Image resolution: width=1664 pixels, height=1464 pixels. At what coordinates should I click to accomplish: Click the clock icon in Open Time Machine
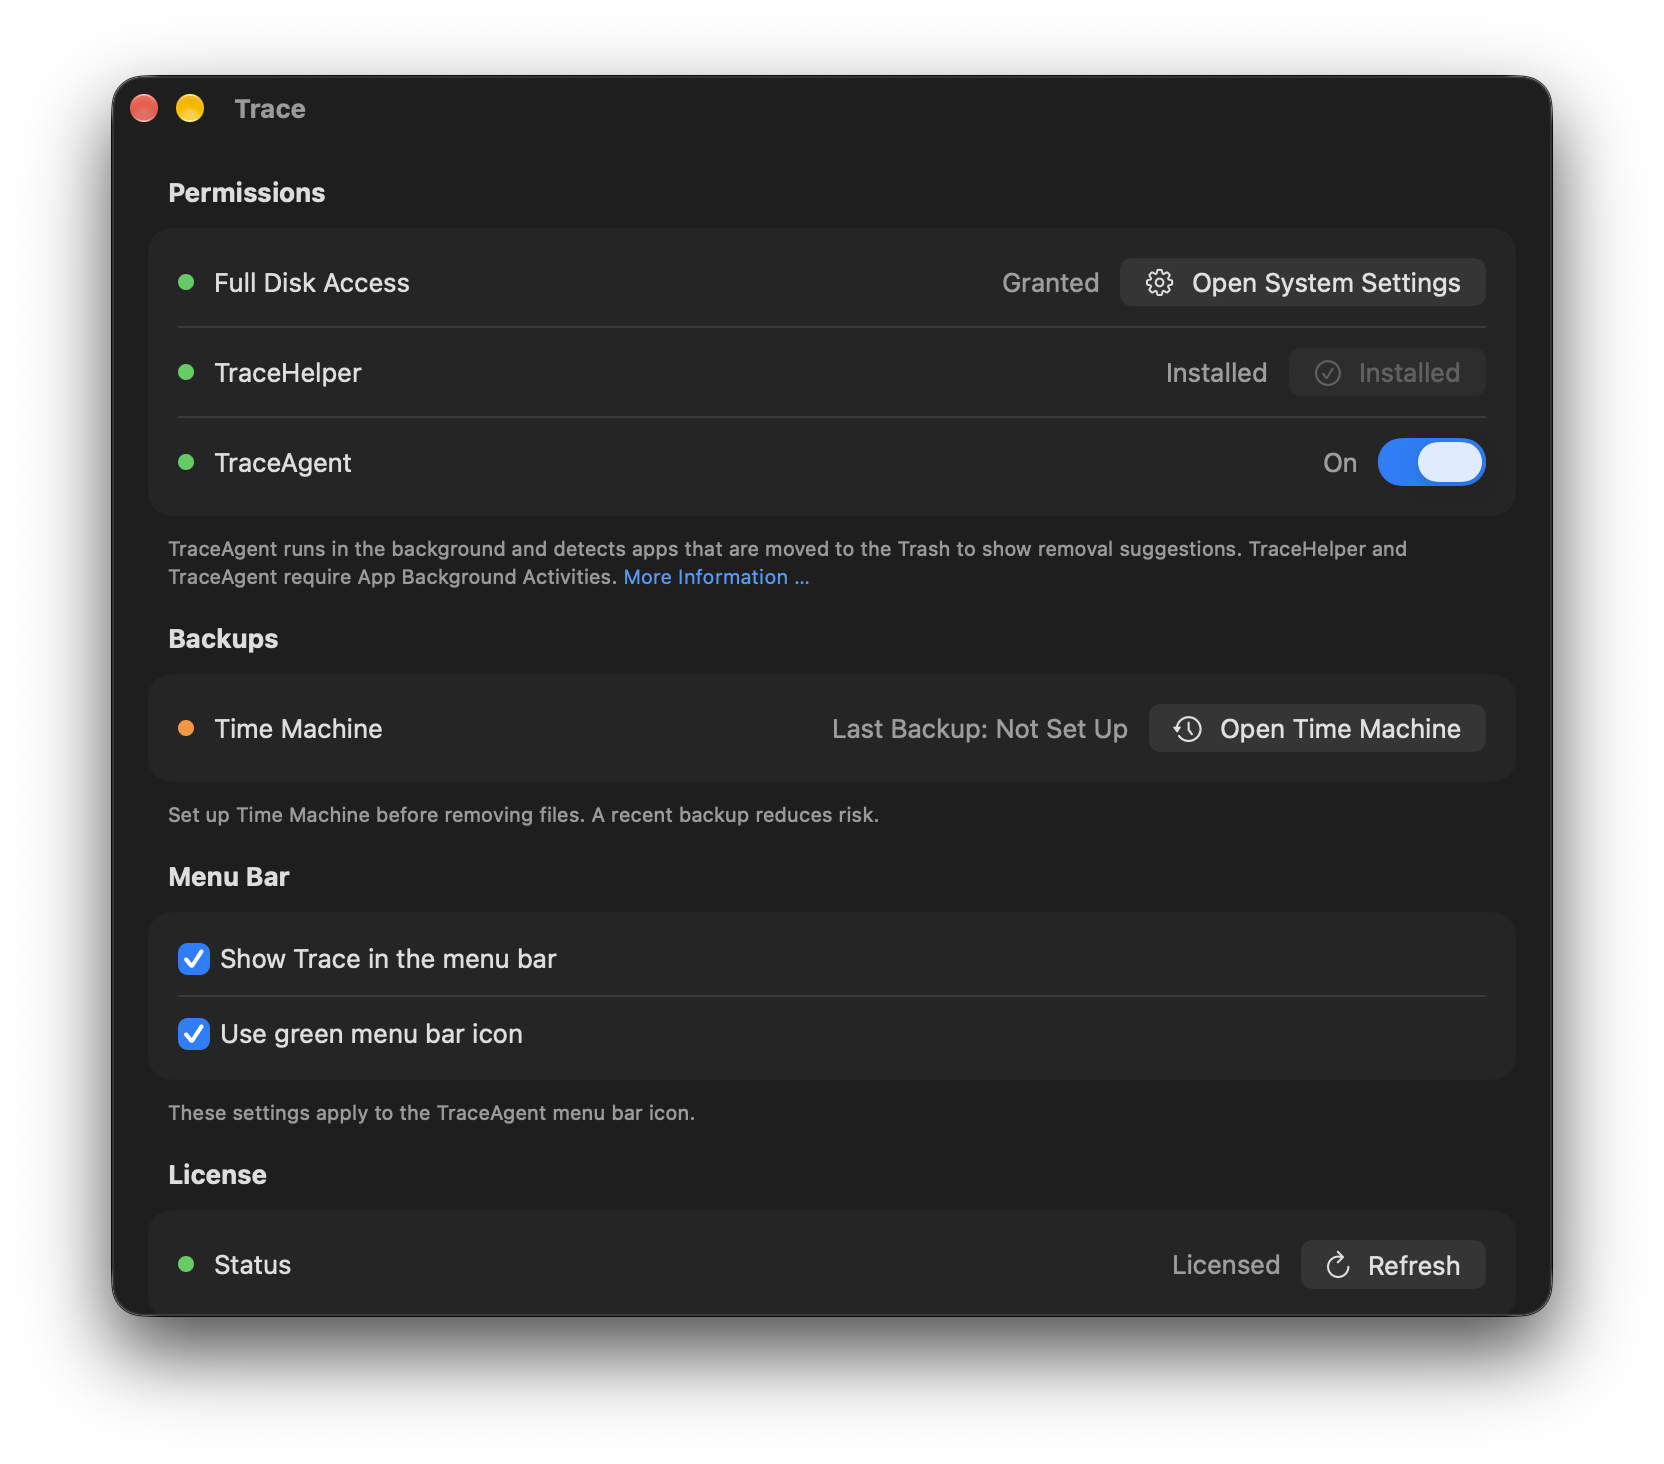click(1187, 729)
